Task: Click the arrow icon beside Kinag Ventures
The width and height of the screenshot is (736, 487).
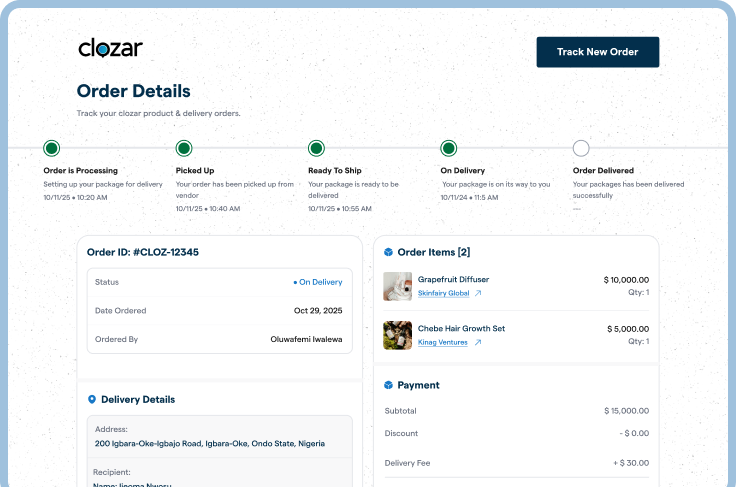Action: click(478, 342)
